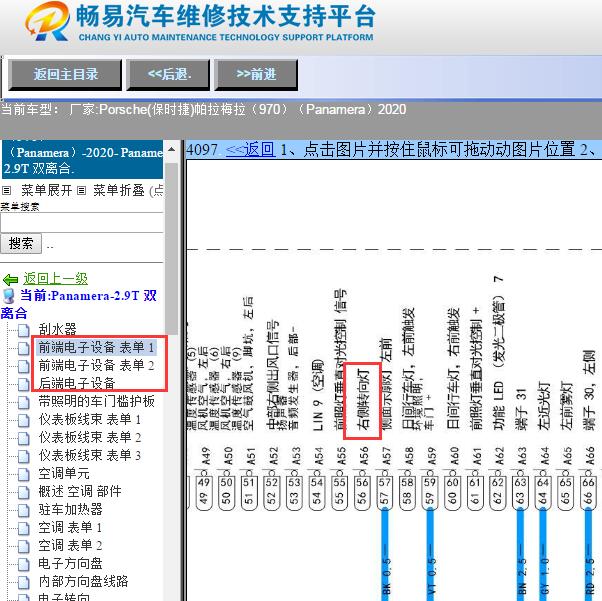Click the computer icon beside 当前:Panamera-2.9T
This screenshot has height=601, width=602.
[8, 296]
